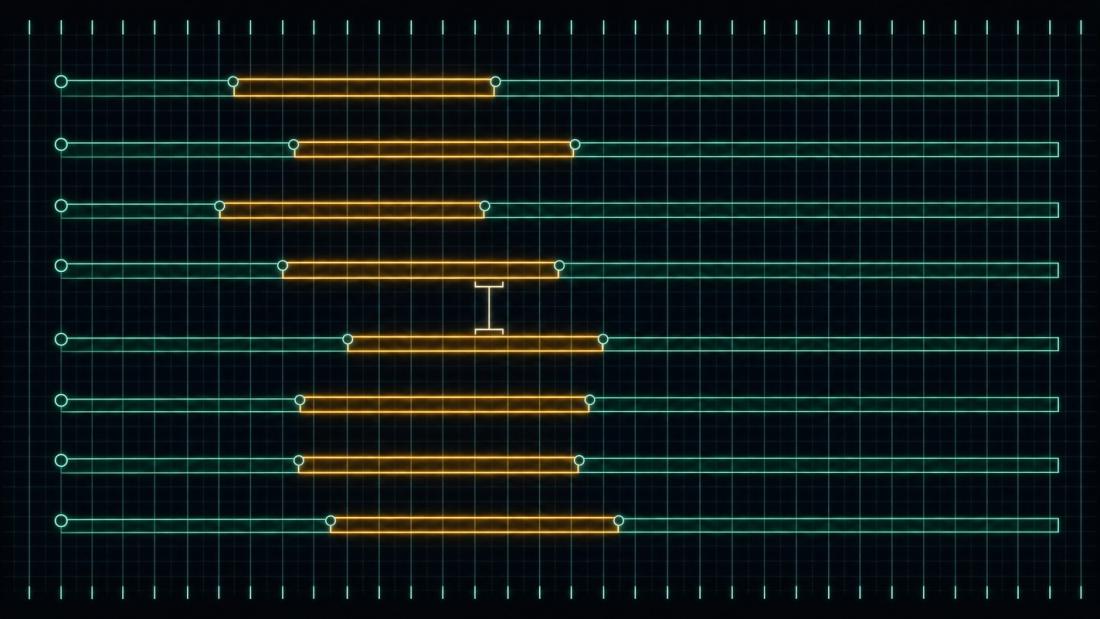The height and width of the screenshot is (619, 1100).
Task: Click the orange clip body in the fifth row
Action: click(x=475, y=344)
